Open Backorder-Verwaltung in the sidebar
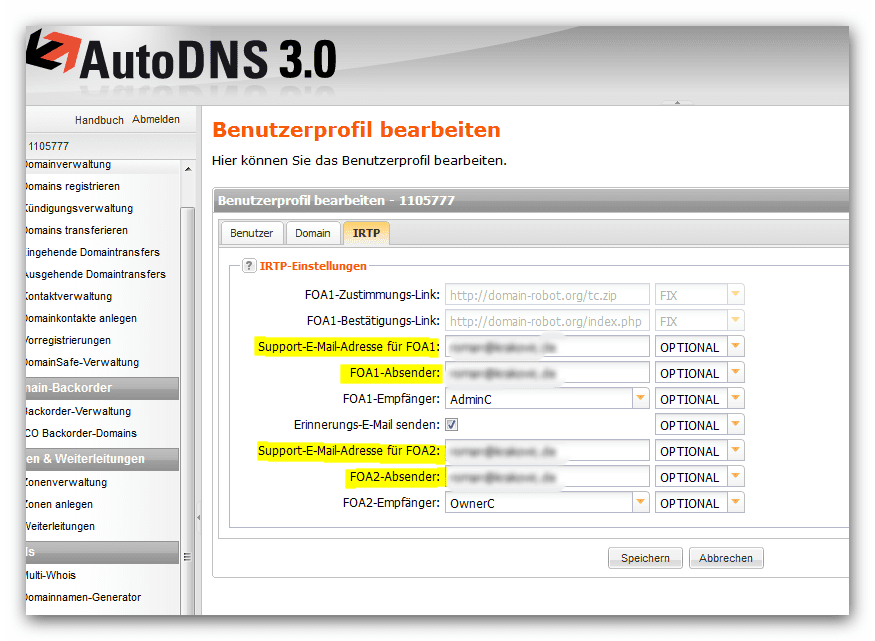The height and width of the screenshot is (641, 875). click(x=78, y=411)
